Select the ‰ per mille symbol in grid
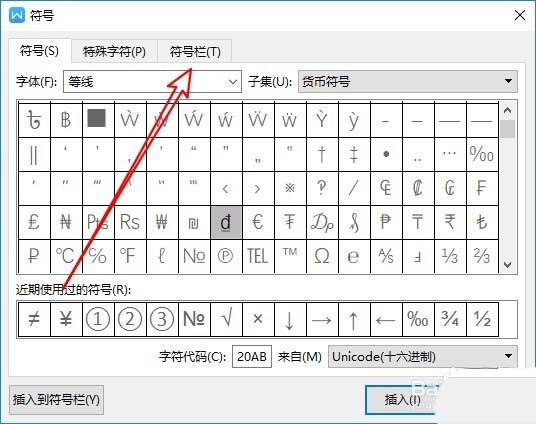This screenshot has height=424, width=536. (x=482, y=155)
